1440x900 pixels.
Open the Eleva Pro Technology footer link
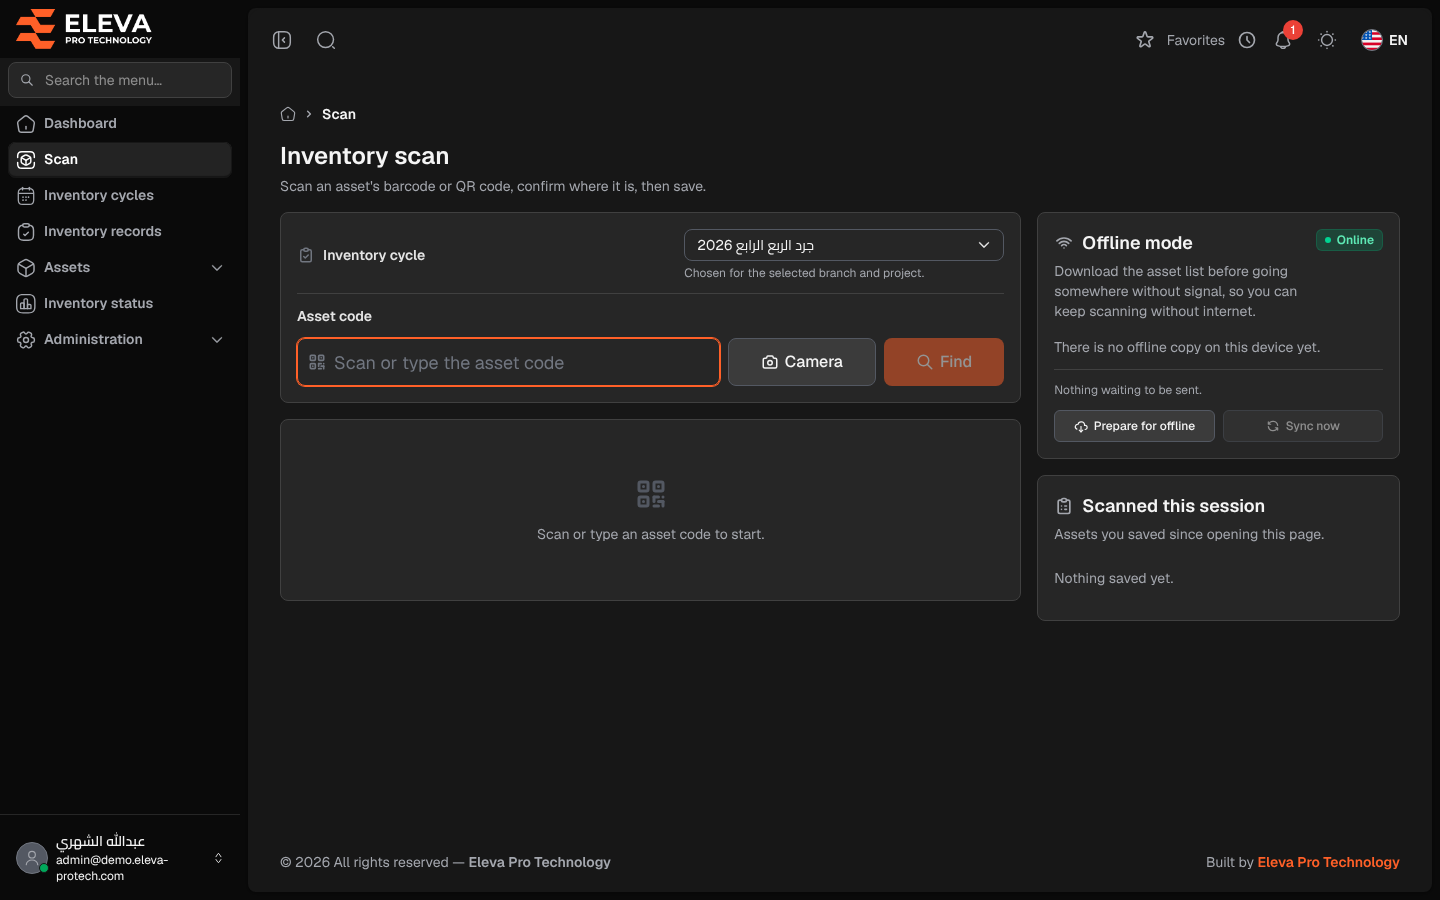tap(1328, 862)
